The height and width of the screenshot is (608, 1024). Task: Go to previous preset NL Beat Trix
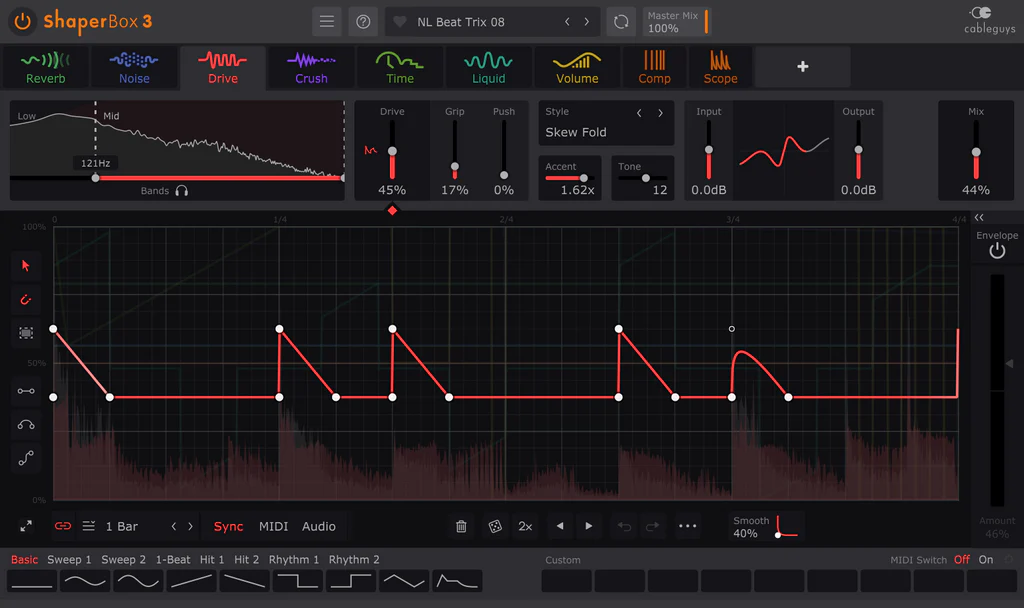(x=567, y=22)
